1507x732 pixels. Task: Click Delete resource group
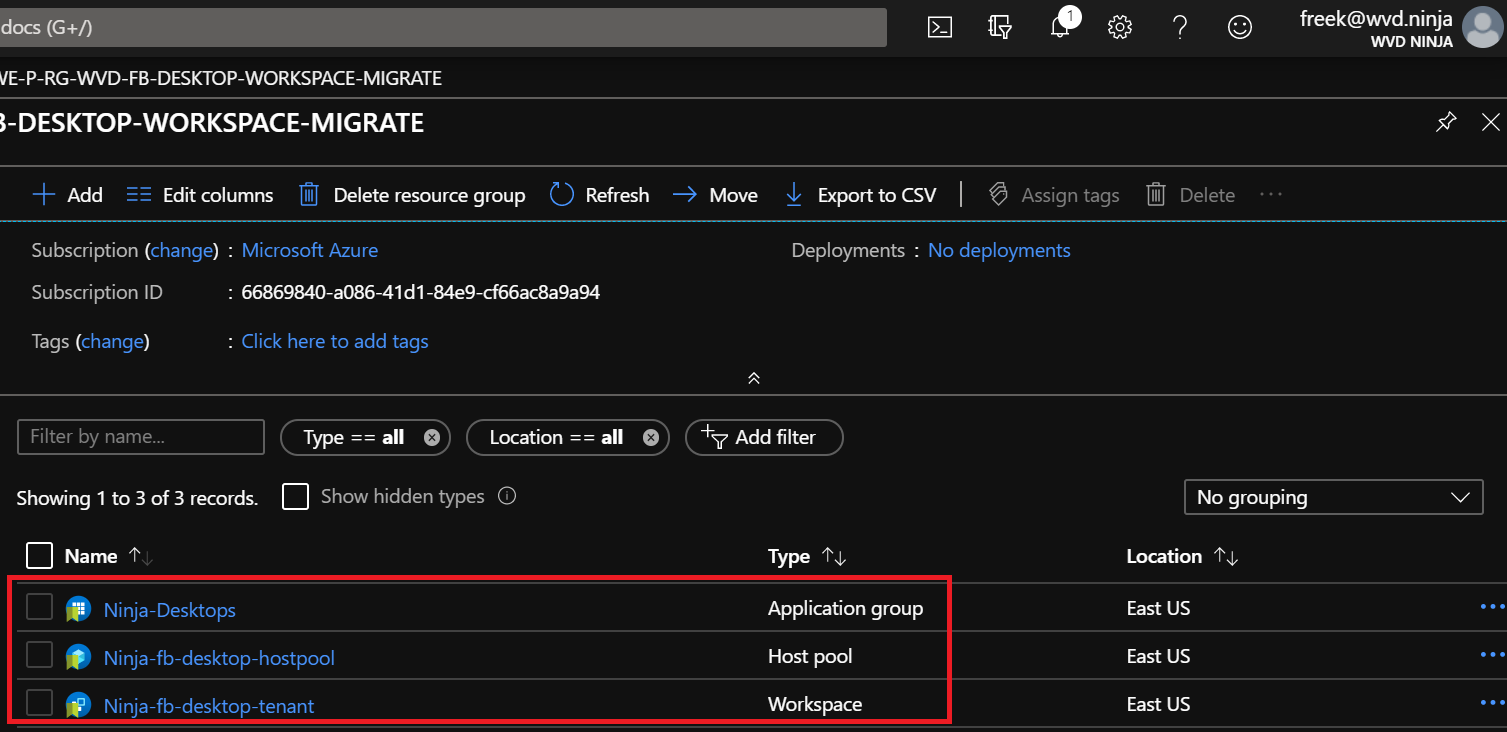(412, 195)
